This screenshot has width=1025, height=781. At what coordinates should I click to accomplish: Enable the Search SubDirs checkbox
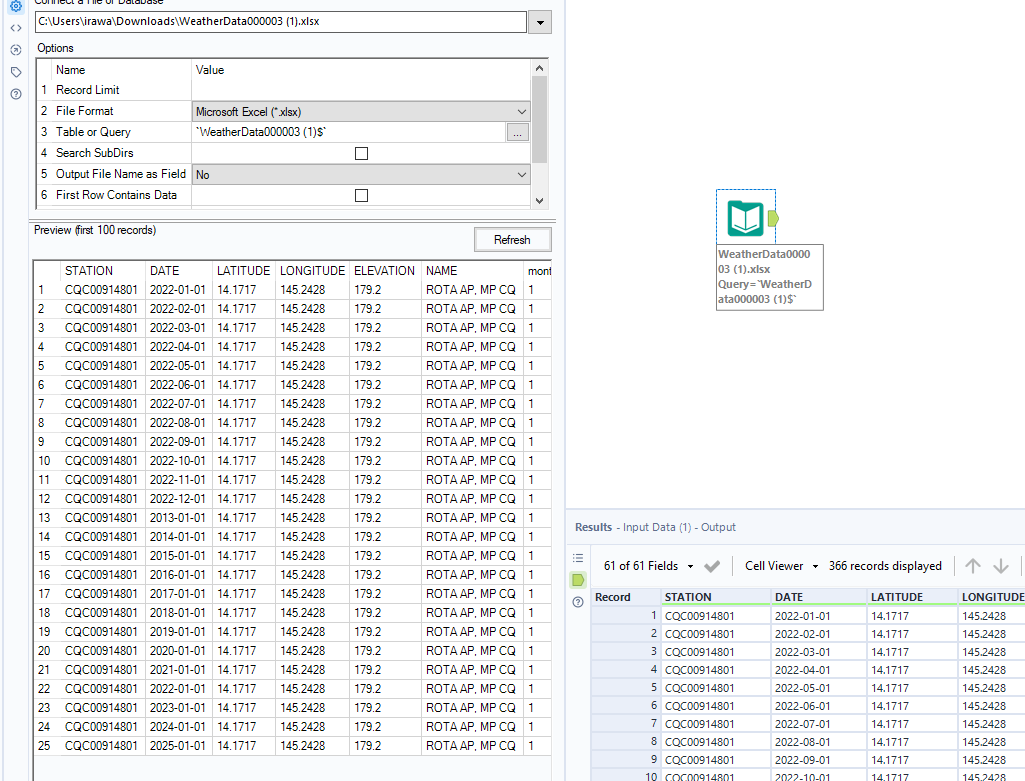(x=361, y=153)
